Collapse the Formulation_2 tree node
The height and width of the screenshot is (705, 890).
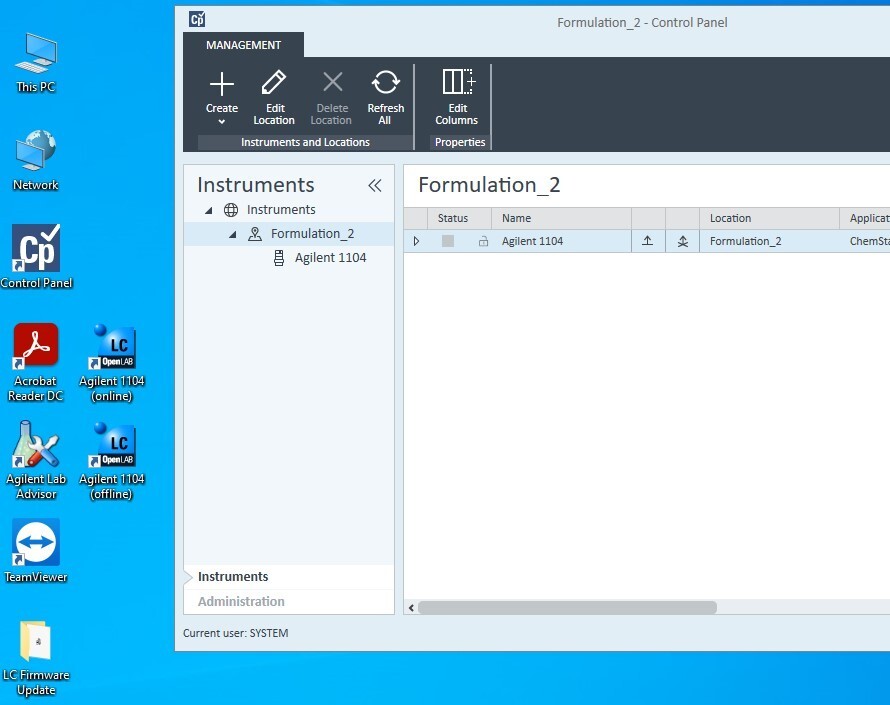(x=233, y=234)
